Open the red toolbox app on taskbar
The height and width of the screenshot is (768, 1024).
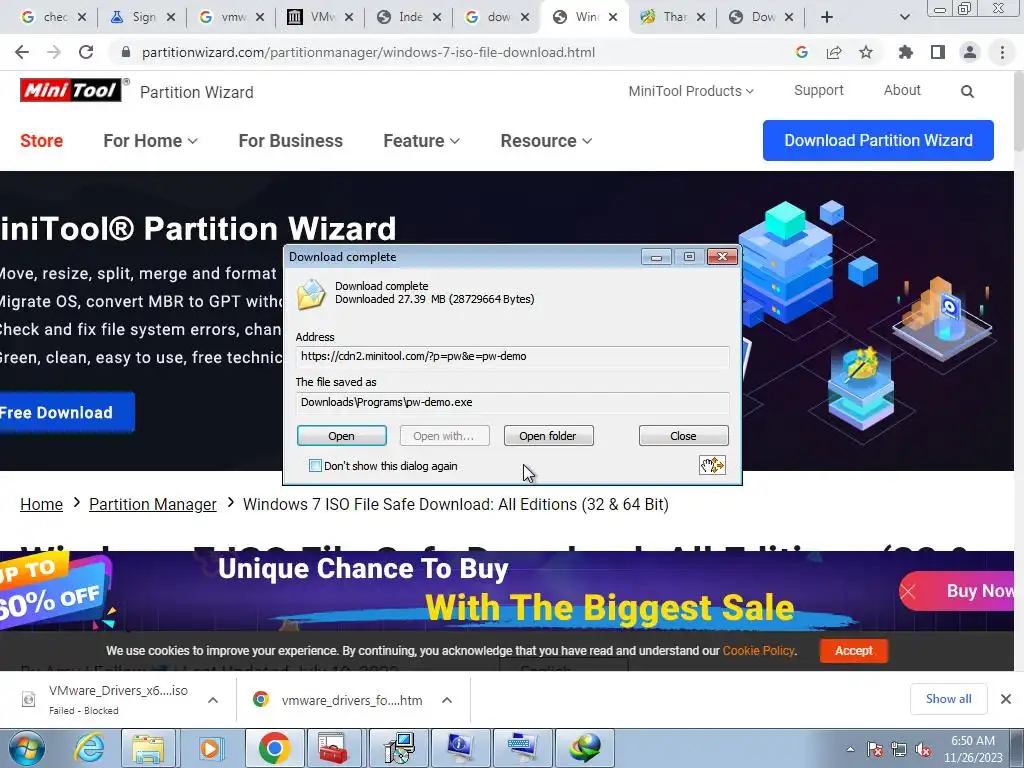(334, 748)
